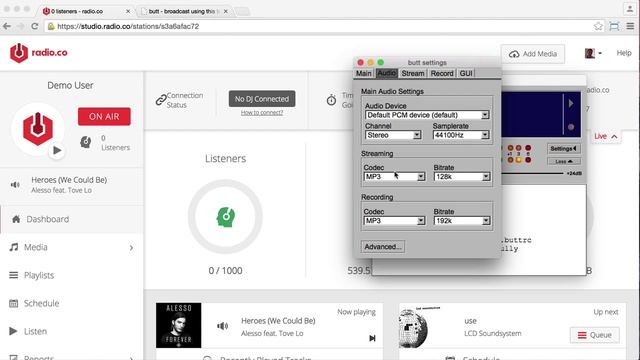Click the Chrome cast/extension icon beside the star
The image size is (640, 360).
(614, 26)
